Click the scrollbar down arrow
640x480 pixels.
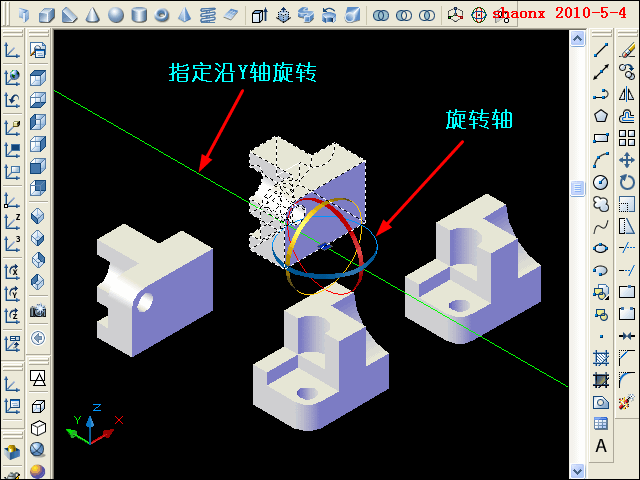tap(576, 469)
